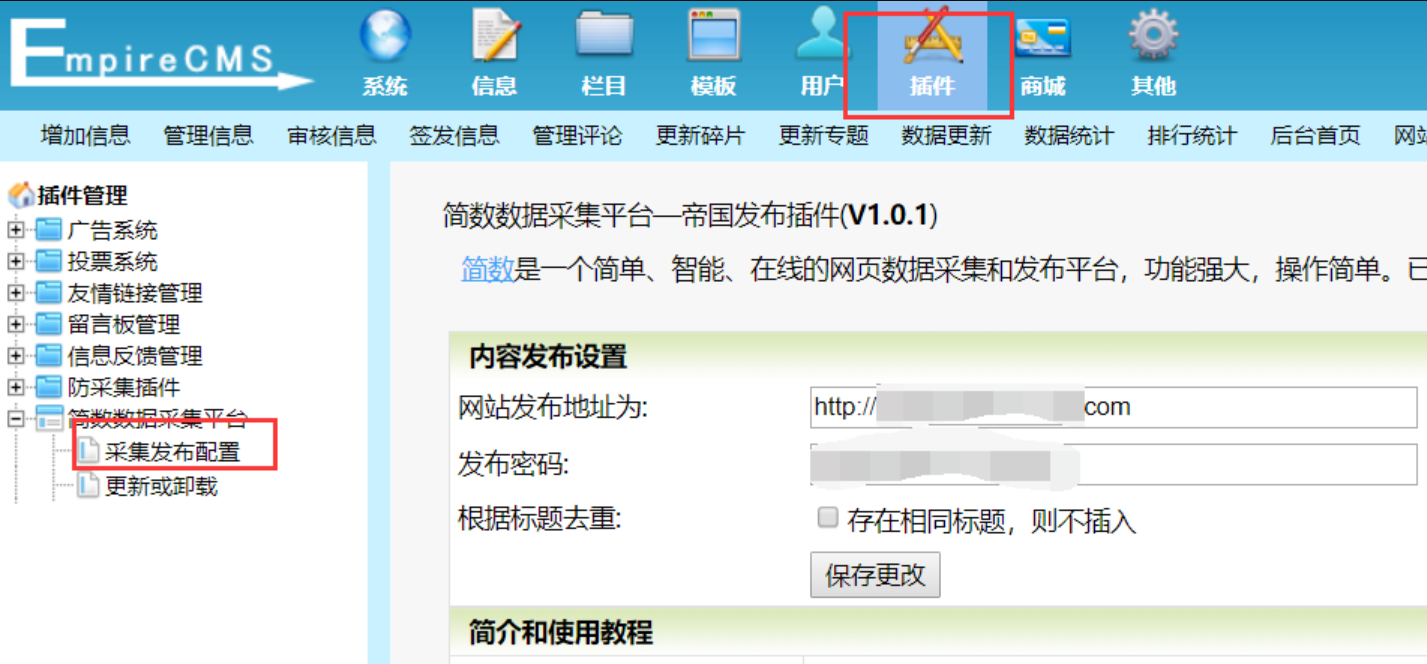Image resolution: width=1427 pixels, height=664 pixels.
Task: Expand the 留言板管理 tree node
Action: (x=15, y=324)
